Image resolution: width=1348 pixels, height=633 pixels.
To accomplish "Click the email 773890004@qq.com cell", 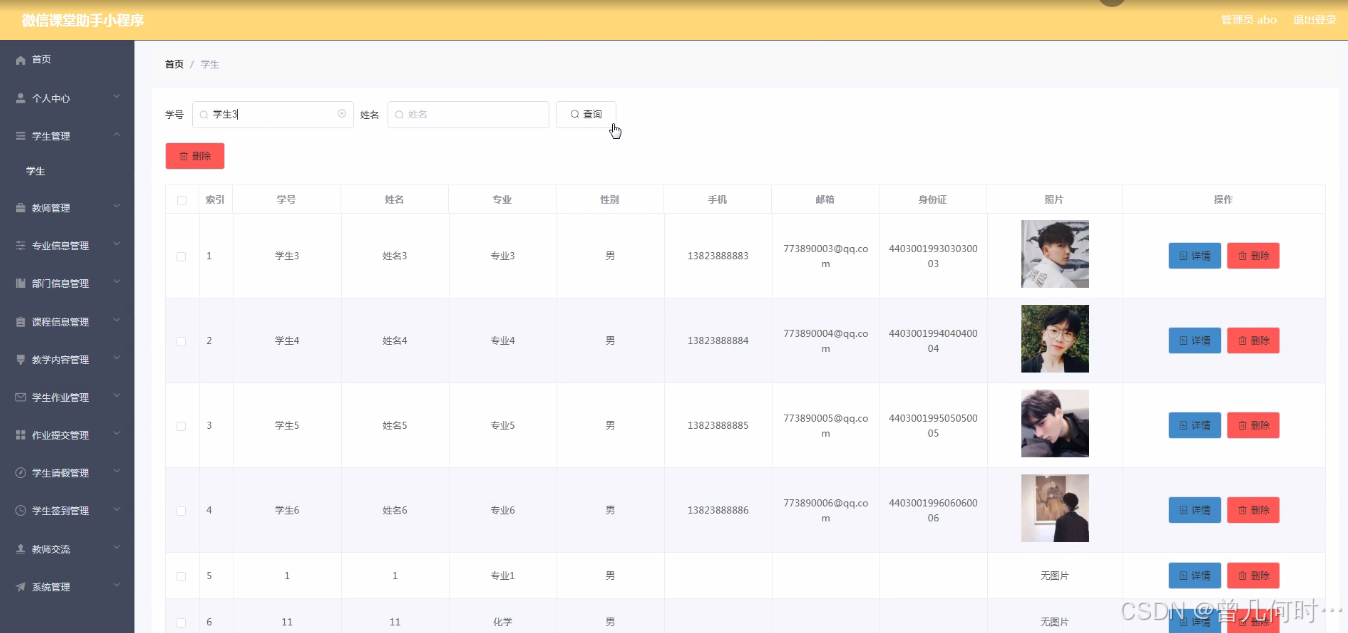I will [x=825, y=341].
